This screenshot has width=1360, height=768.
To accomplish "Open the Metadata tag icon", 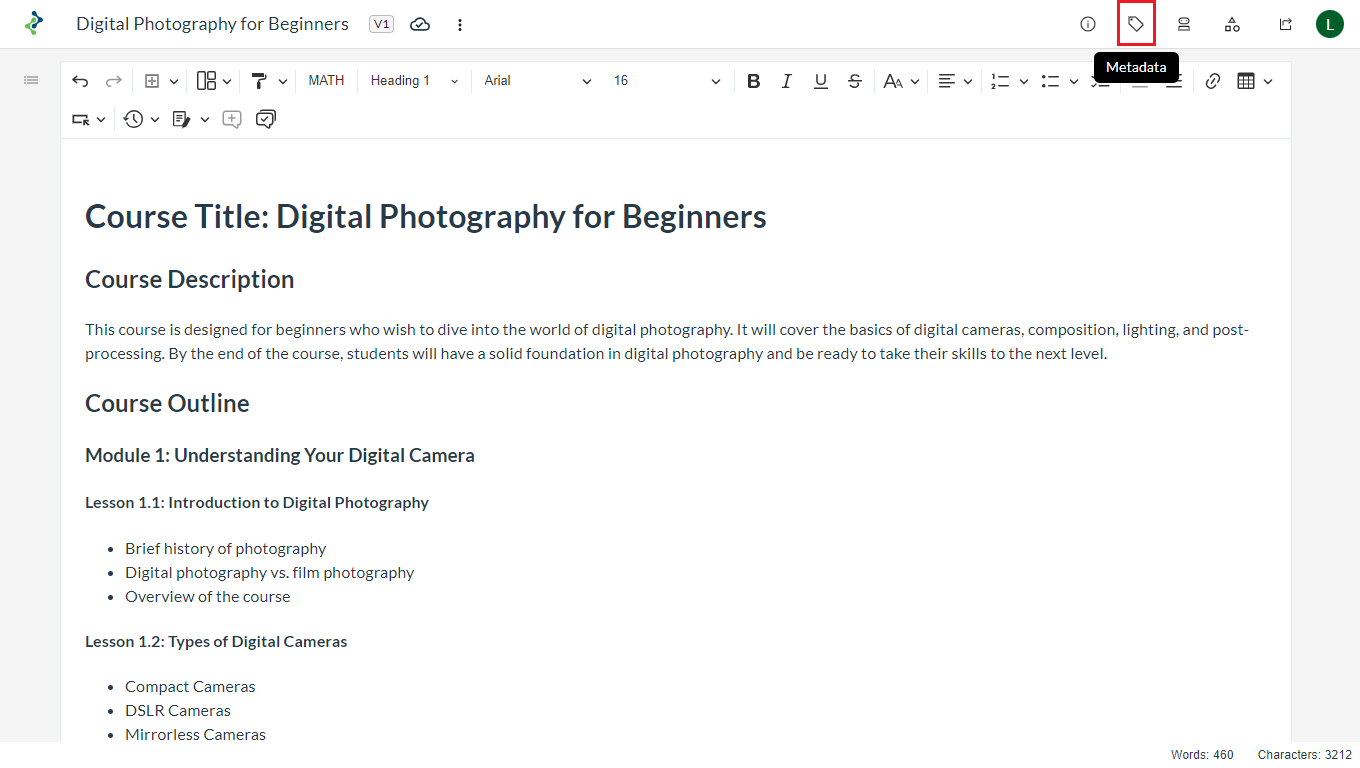I will [x=1136, y=24].
